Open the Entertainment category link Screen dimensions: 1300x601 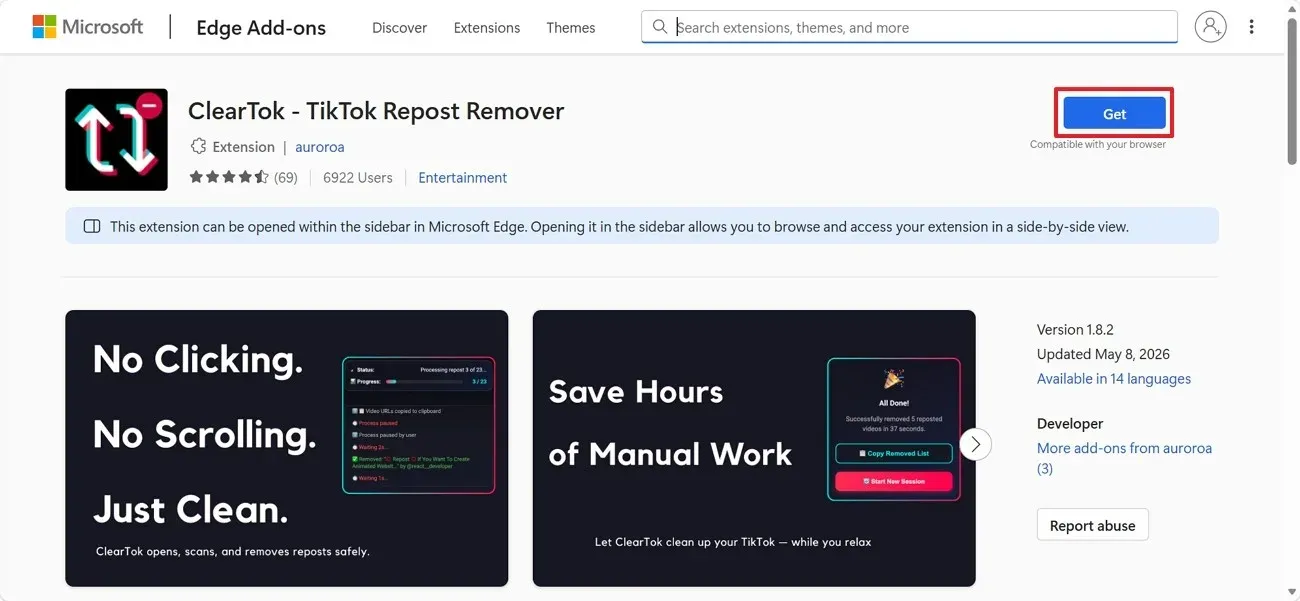point(462,178)
